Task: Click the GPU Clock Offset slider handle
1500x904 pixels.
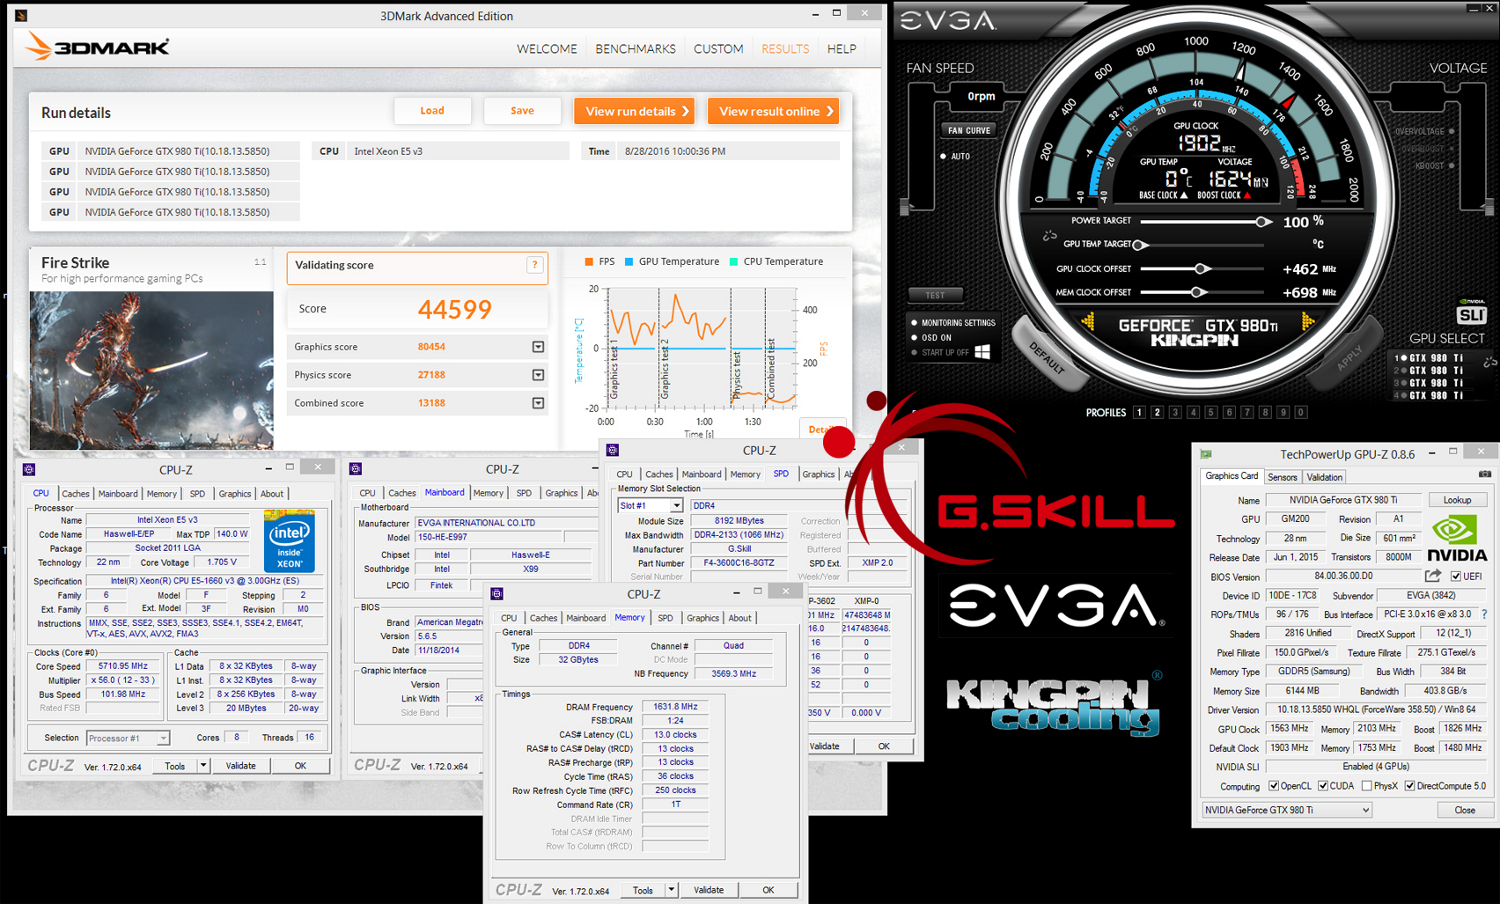Action: pos(1202,268)
